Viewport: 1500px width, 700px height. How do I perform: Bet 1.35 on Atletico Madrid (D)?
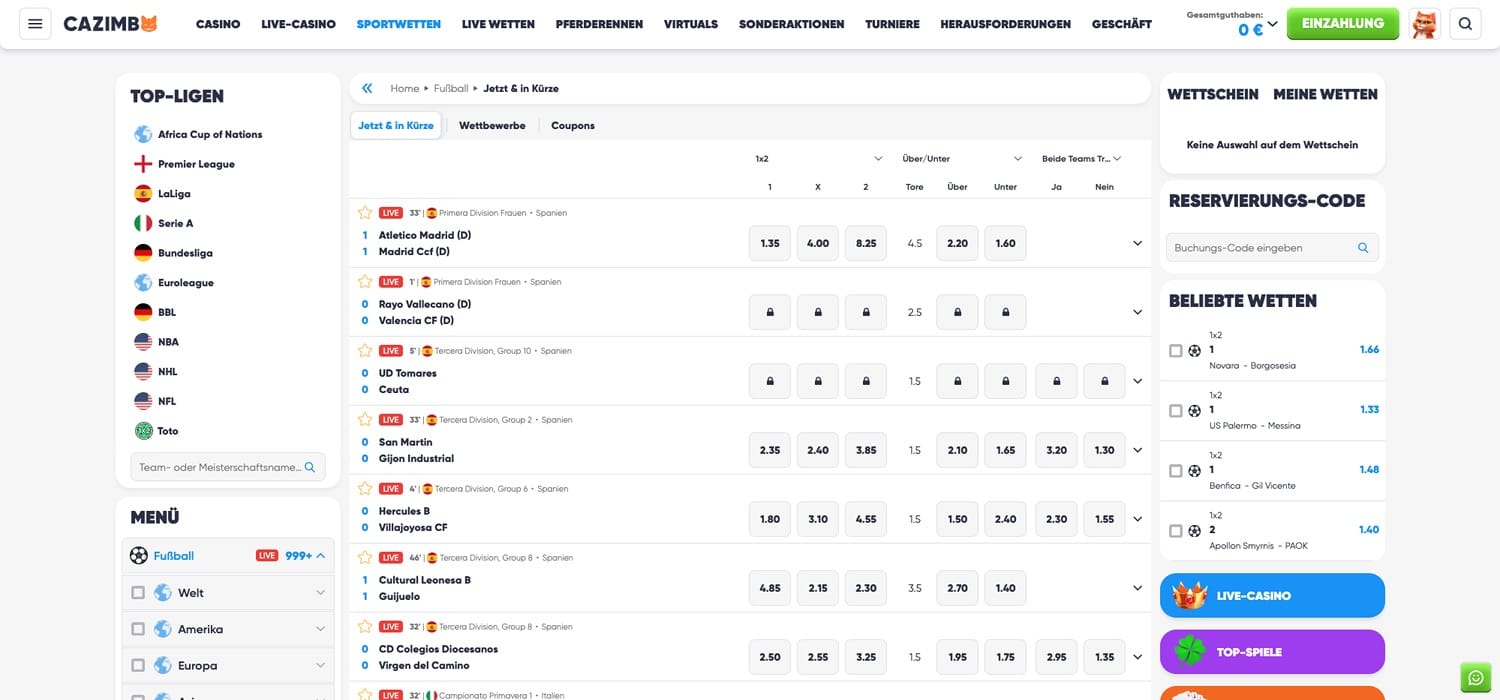770,243
